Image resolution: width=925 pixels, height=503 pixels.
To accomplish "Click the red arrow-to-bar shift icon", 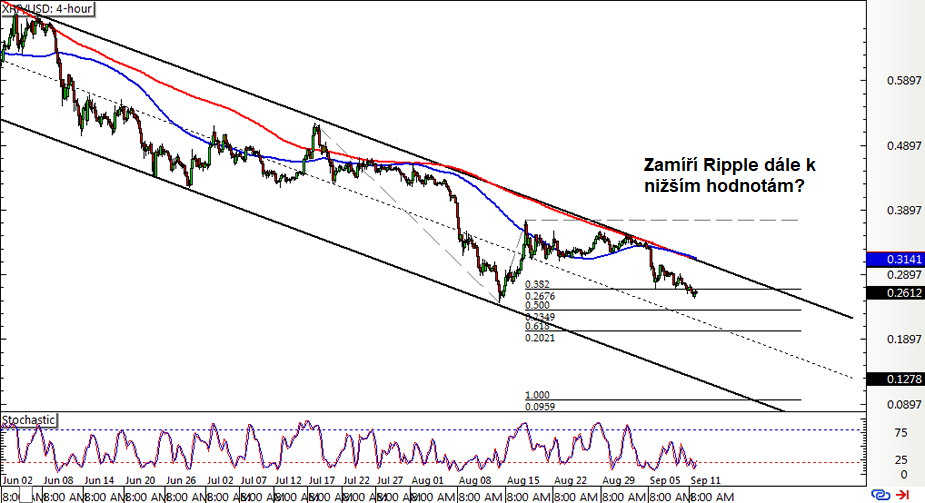I will click(903, 494).
